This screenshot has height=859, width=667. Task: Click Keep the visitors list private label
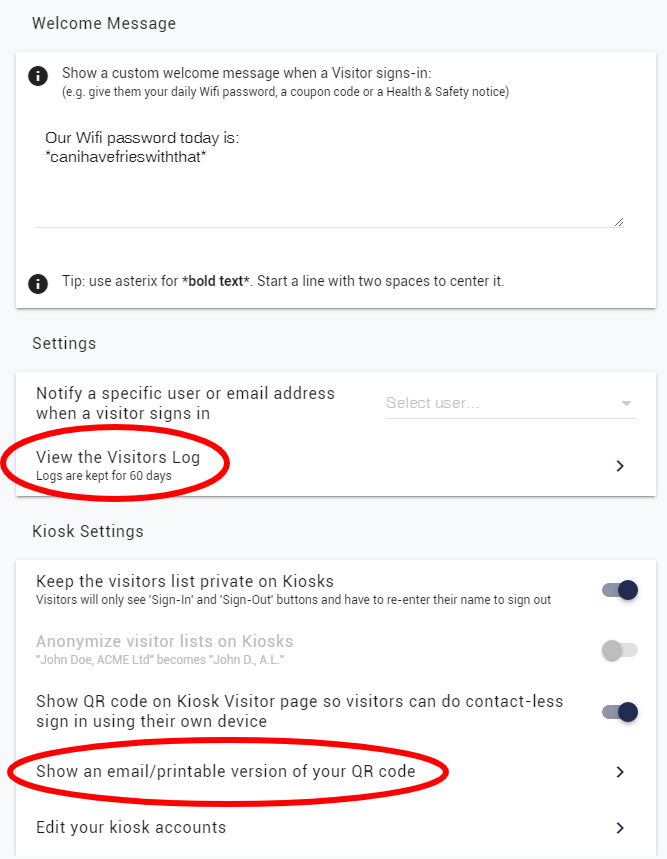(x=185, y=581)
